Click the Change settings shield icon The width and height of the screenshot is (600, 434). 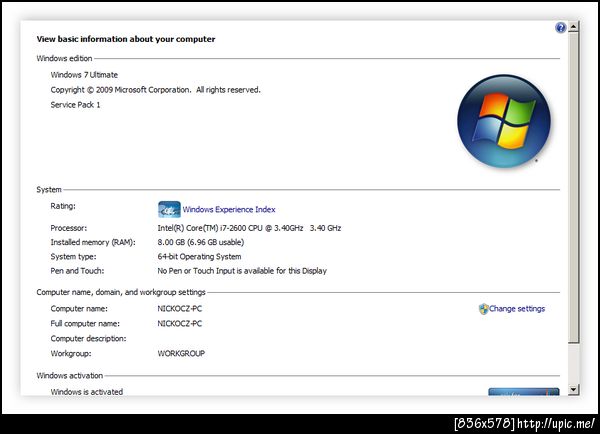tap(483, 308)
